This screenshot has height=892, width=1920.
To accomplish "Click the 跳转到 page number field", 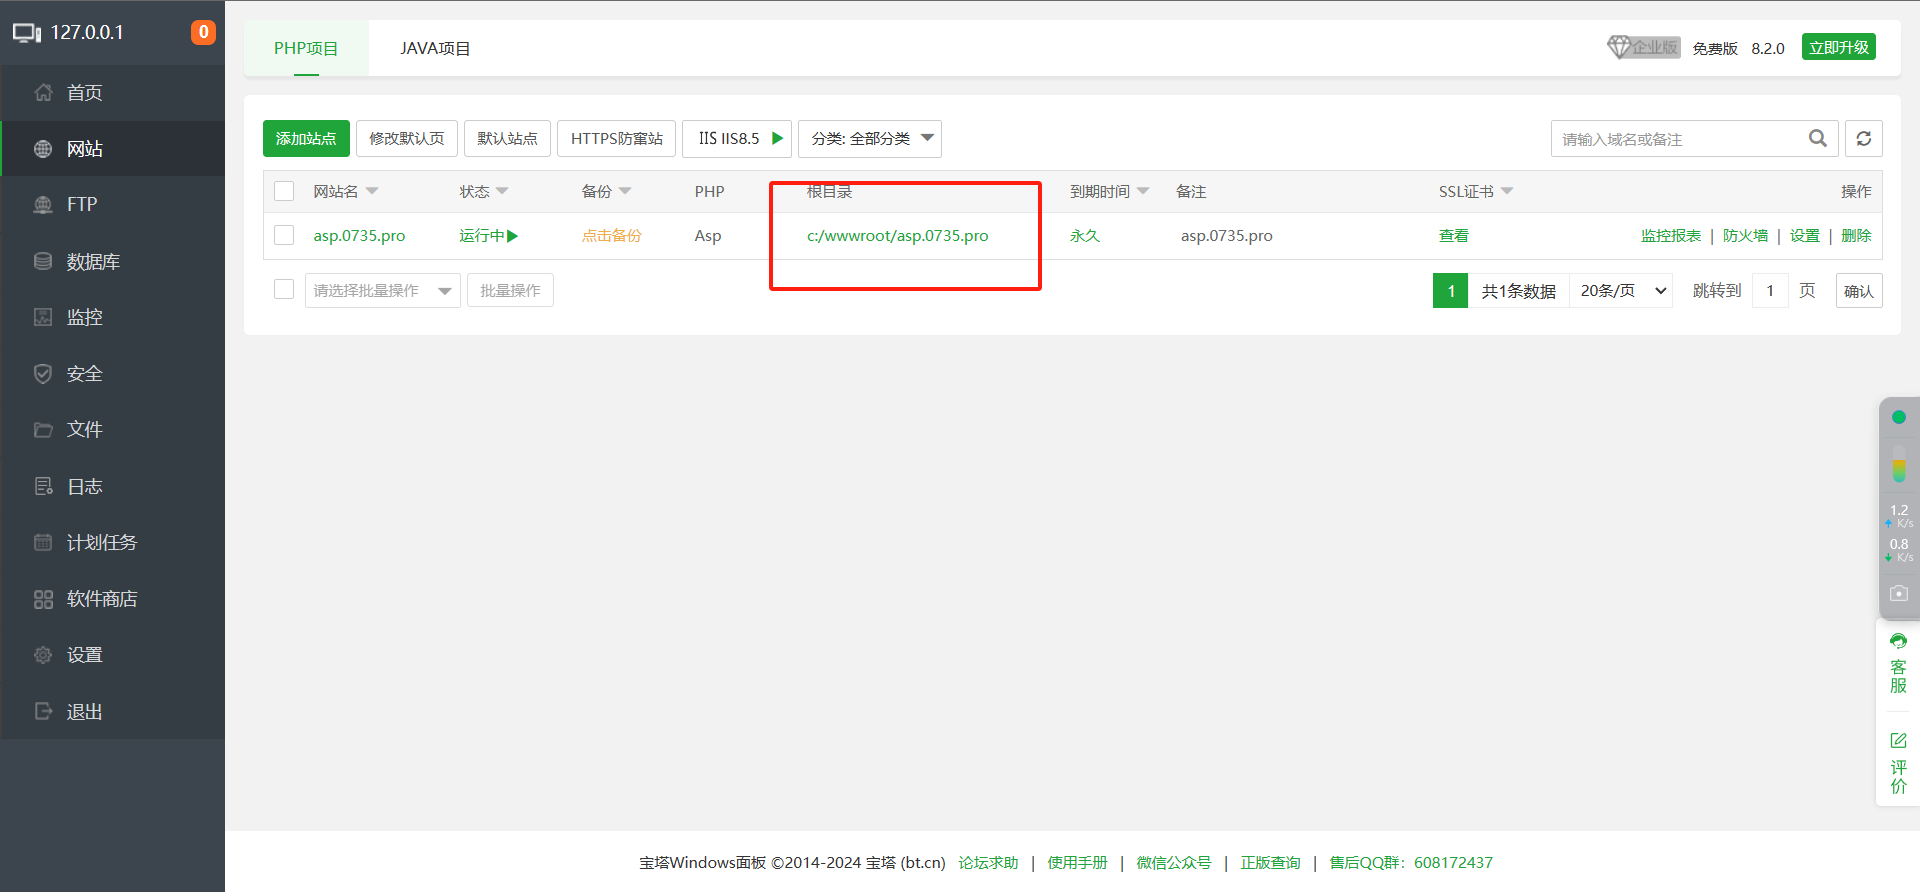I will [1770, 291].
